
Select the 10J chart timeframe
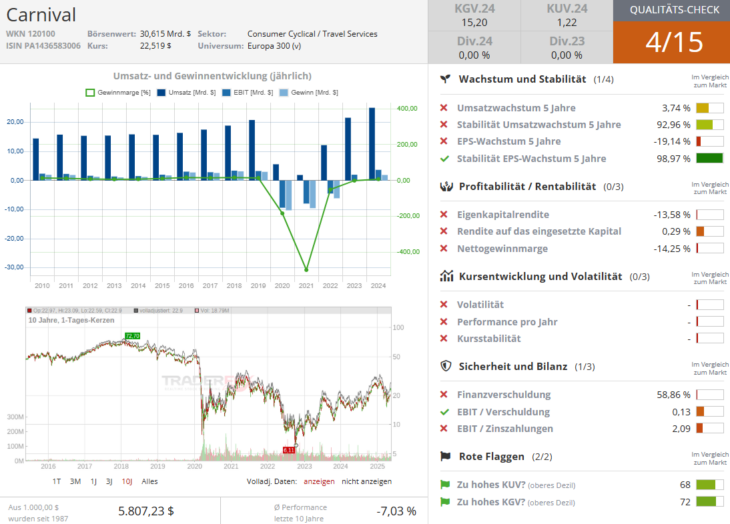coord(127,481)
